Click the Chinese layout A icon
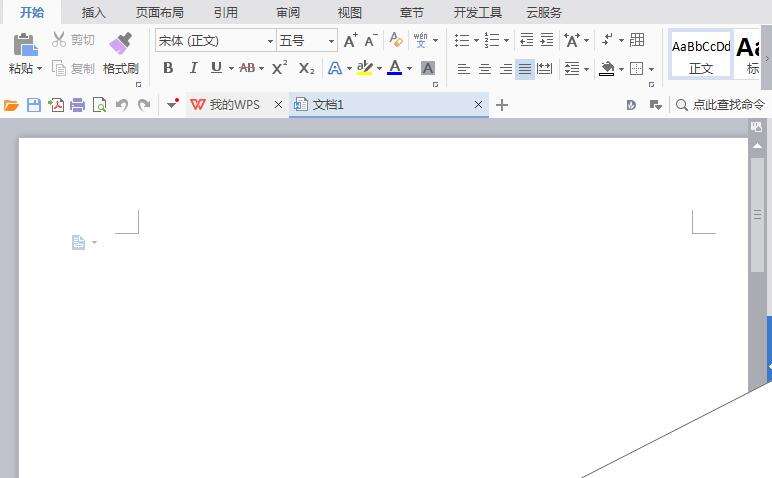 [x=572, y=40]
